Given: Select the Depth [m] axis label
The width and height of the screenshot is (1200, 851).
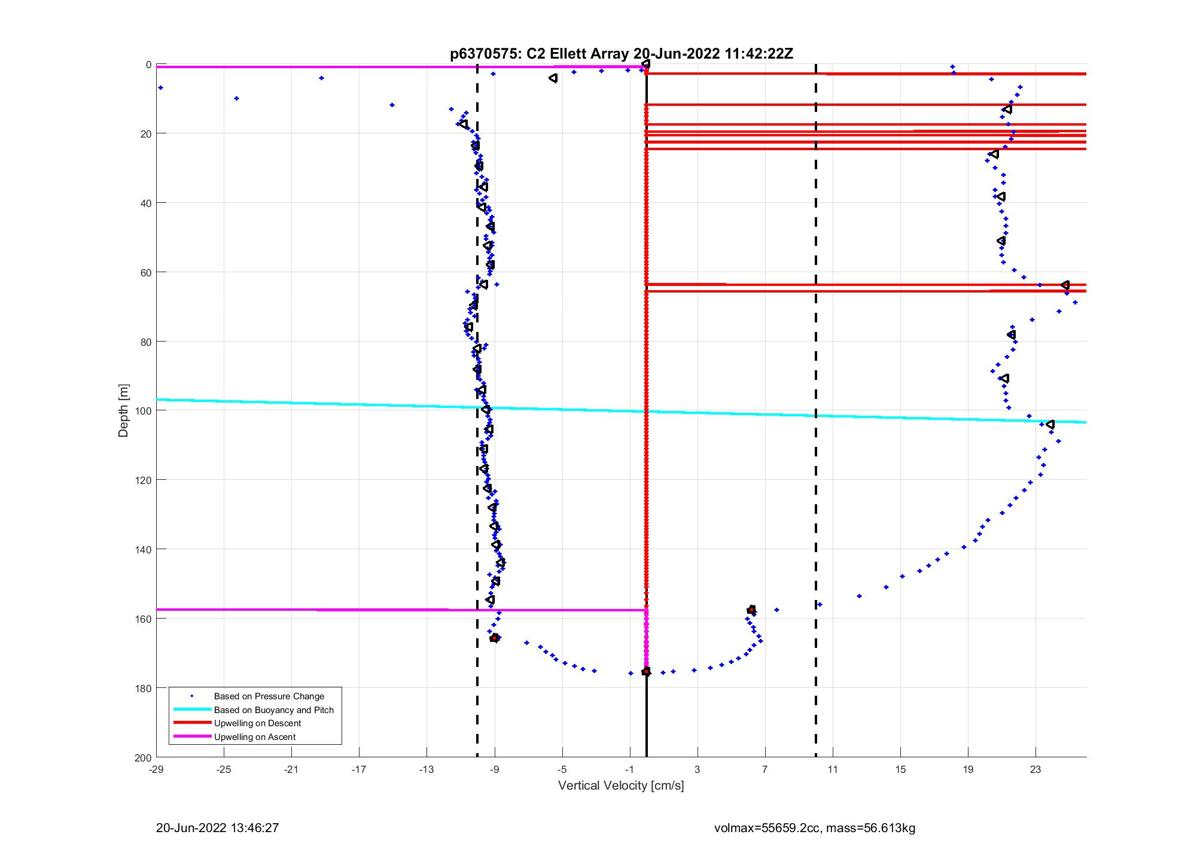Looking at the screenshot, I should (125, 410).
